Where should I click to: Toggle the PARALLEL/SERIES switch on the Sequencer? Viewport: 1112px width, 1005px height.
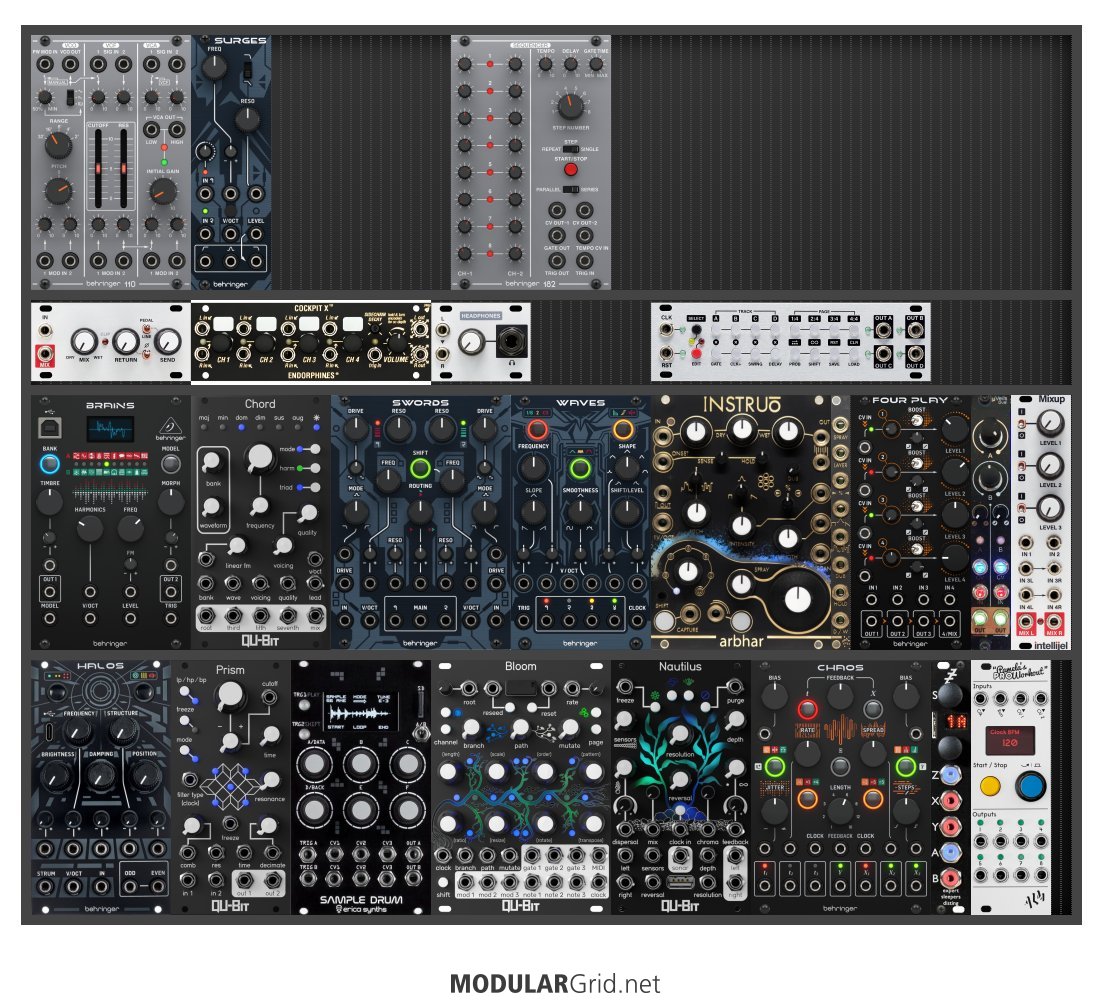[x=571, y=189]
